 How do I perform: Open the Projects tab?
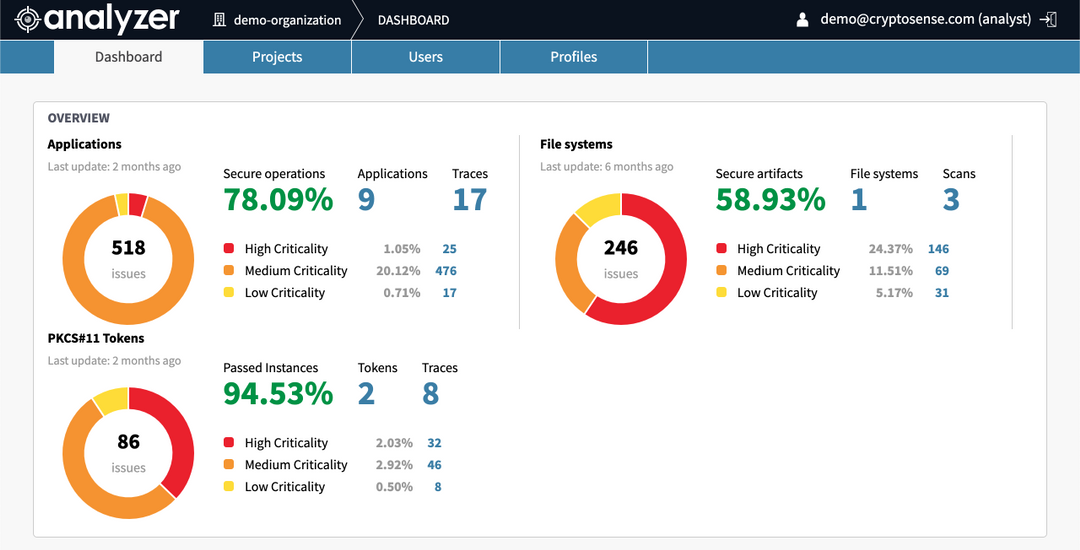[277, 57]
